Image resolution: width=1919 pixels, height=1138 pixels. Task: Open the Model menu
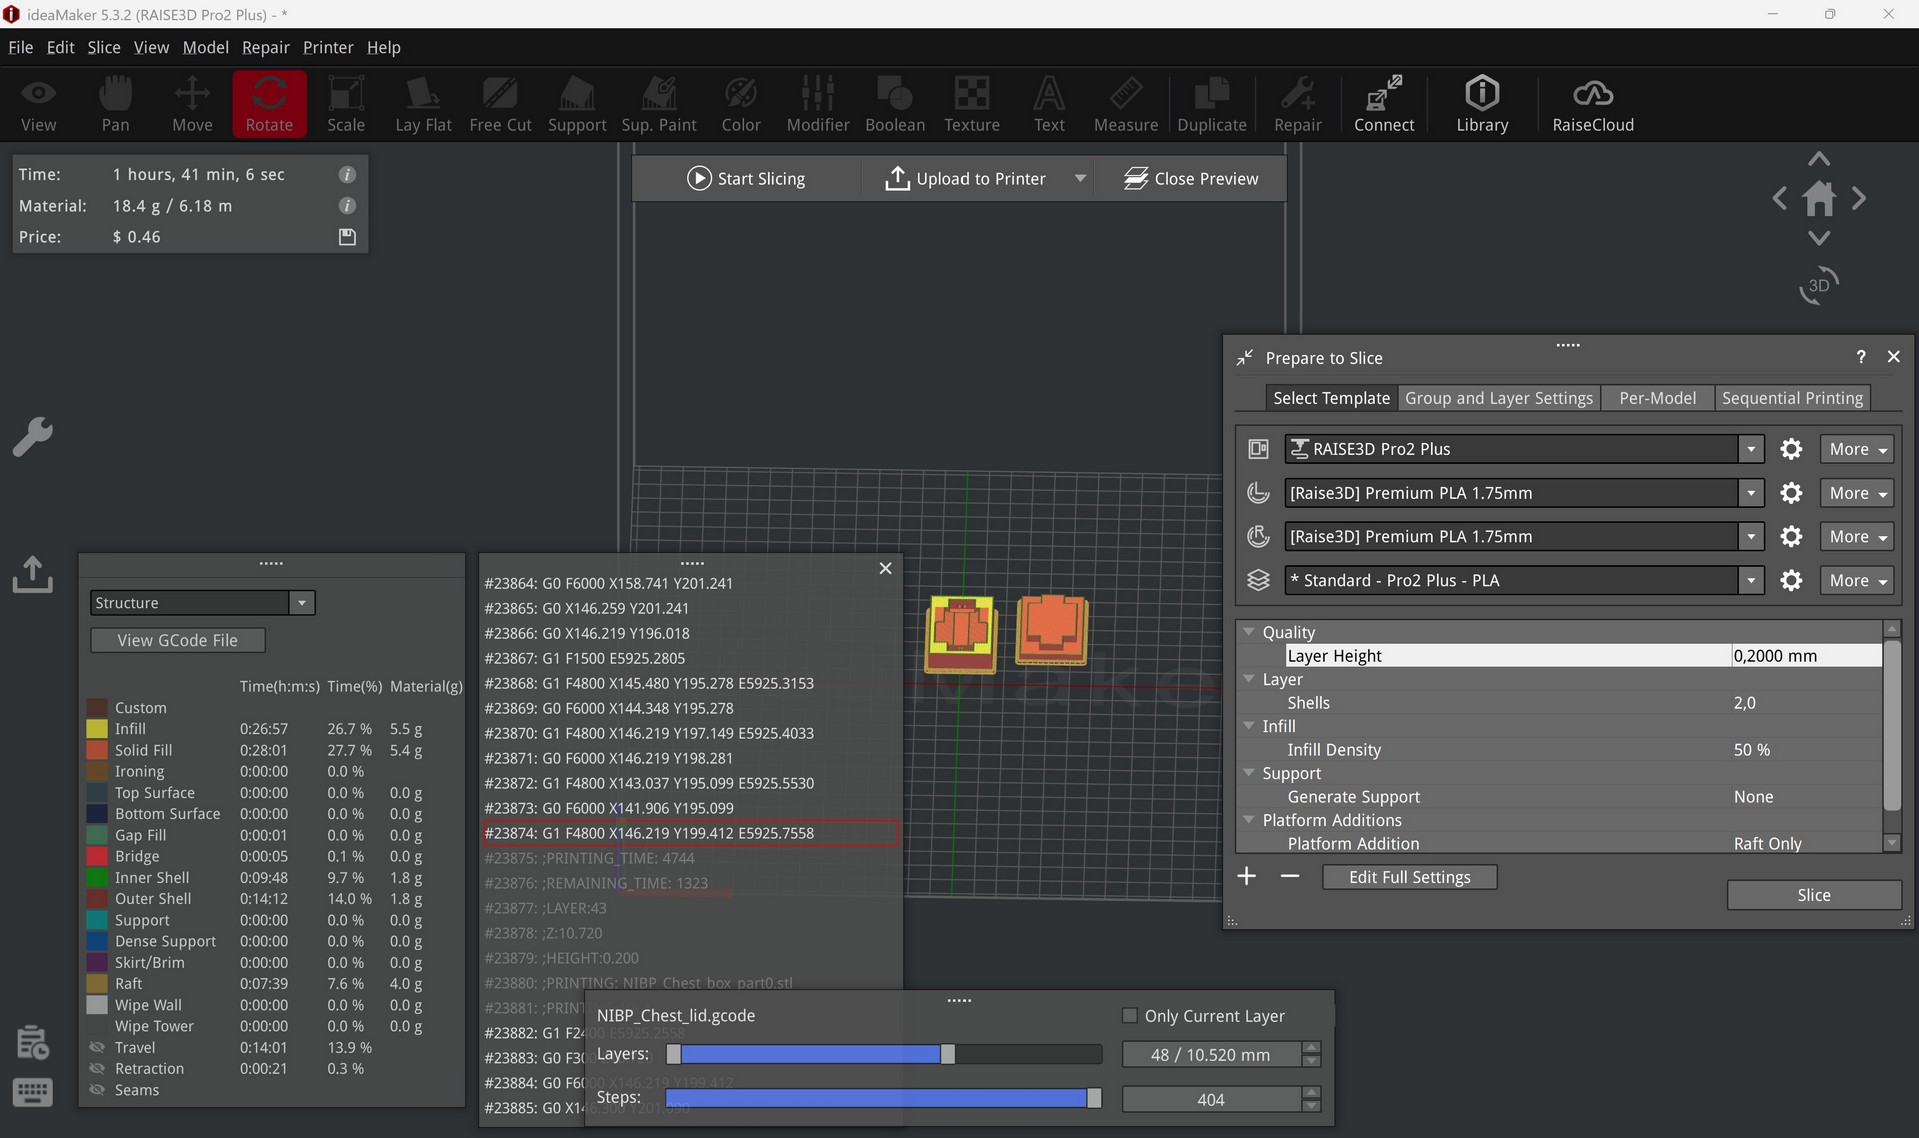(205, 47)
